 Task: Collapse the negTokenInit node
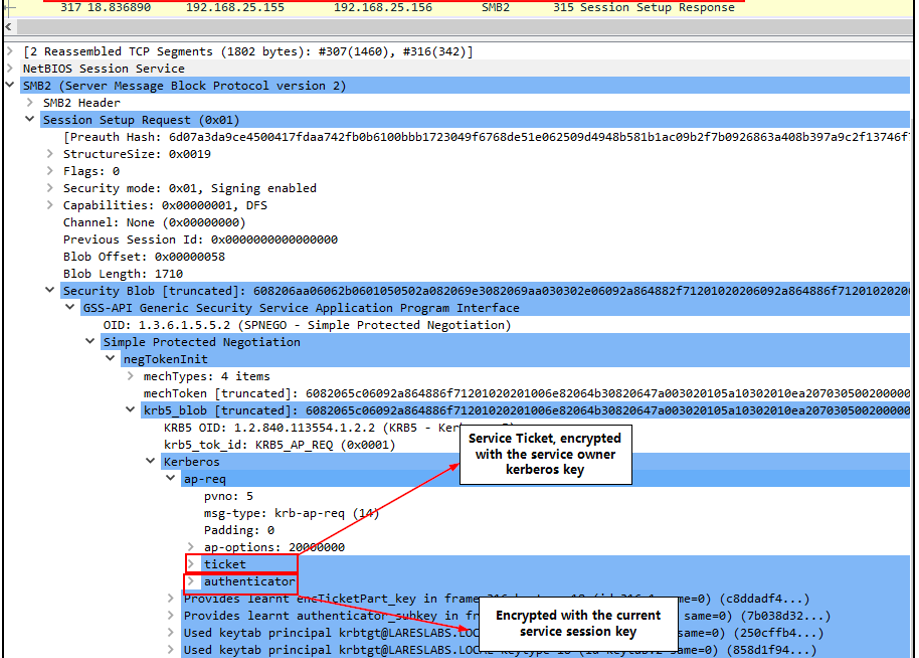coord(110,359)
